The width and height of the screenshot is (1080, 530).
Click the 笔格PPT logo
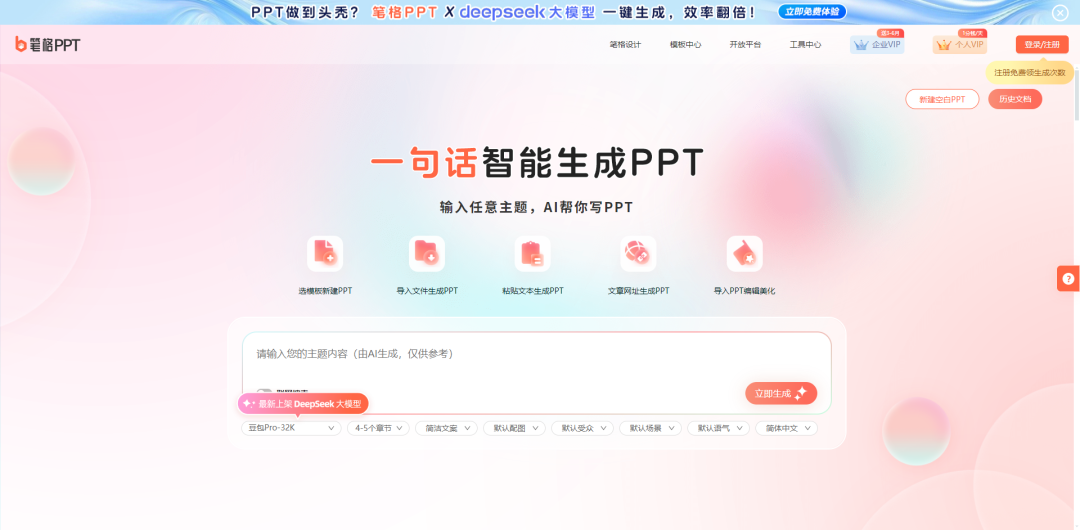pos(48,45)
